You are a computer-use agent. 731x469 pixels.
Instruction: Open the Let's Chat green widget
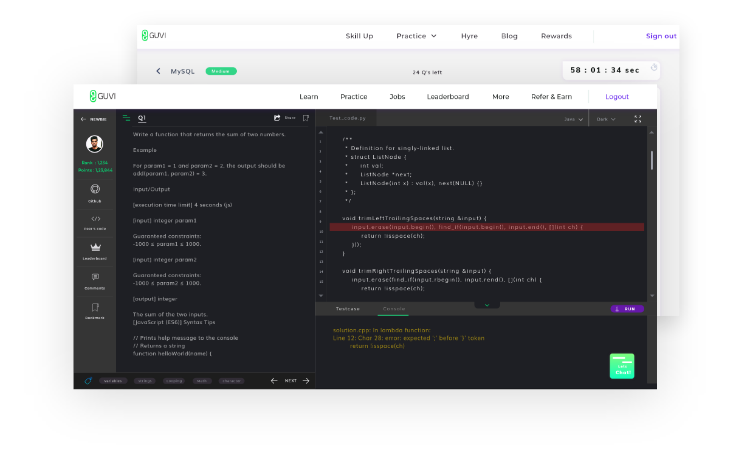tap(622, 366)
